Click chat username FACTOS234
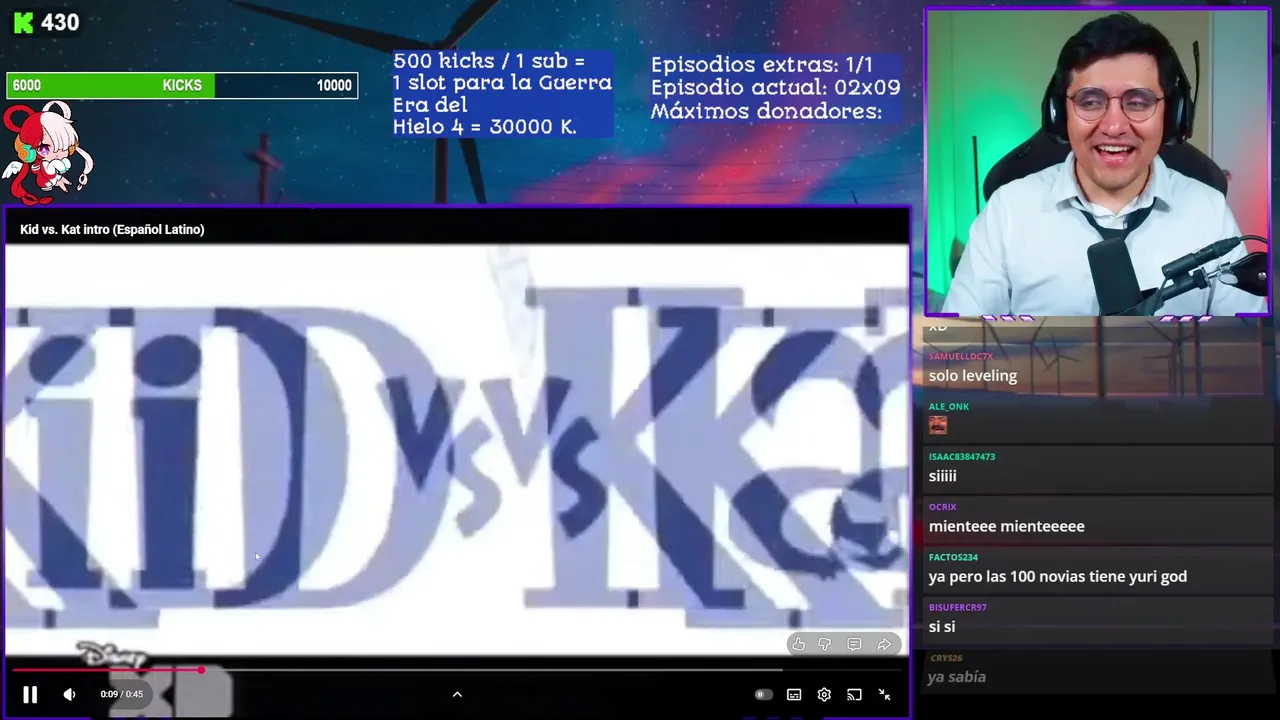1280x720 pixels. pos(953,556)
